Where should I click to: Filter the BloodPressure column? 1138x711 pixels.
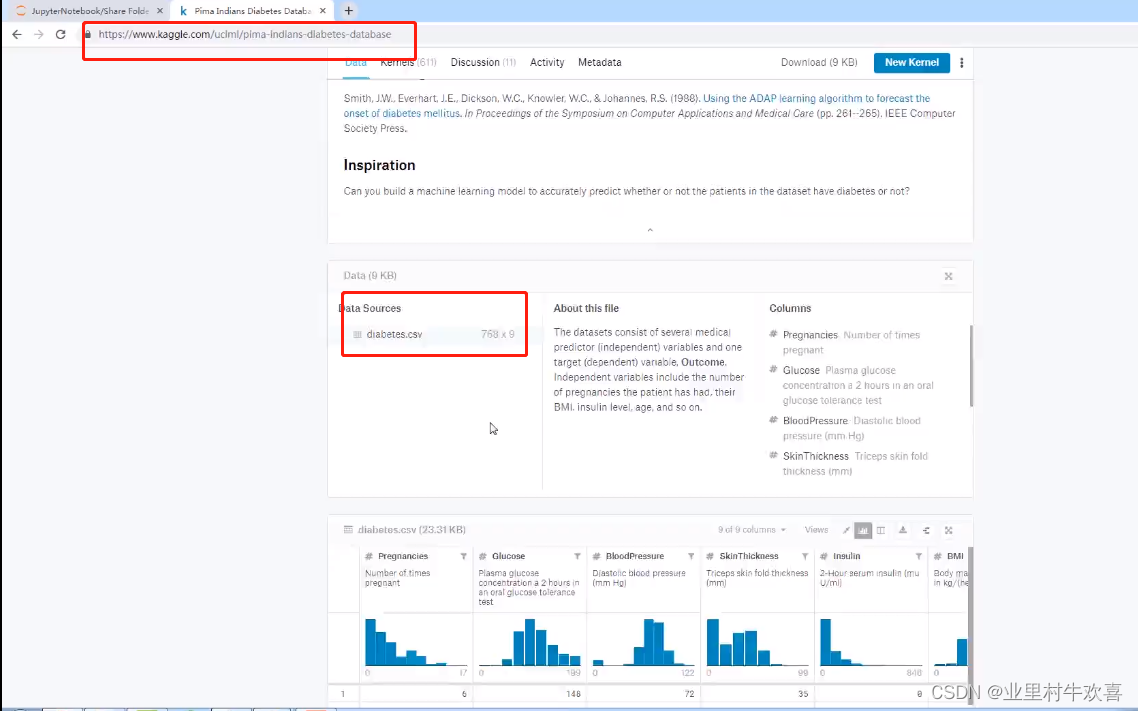[x=691, y=556]
